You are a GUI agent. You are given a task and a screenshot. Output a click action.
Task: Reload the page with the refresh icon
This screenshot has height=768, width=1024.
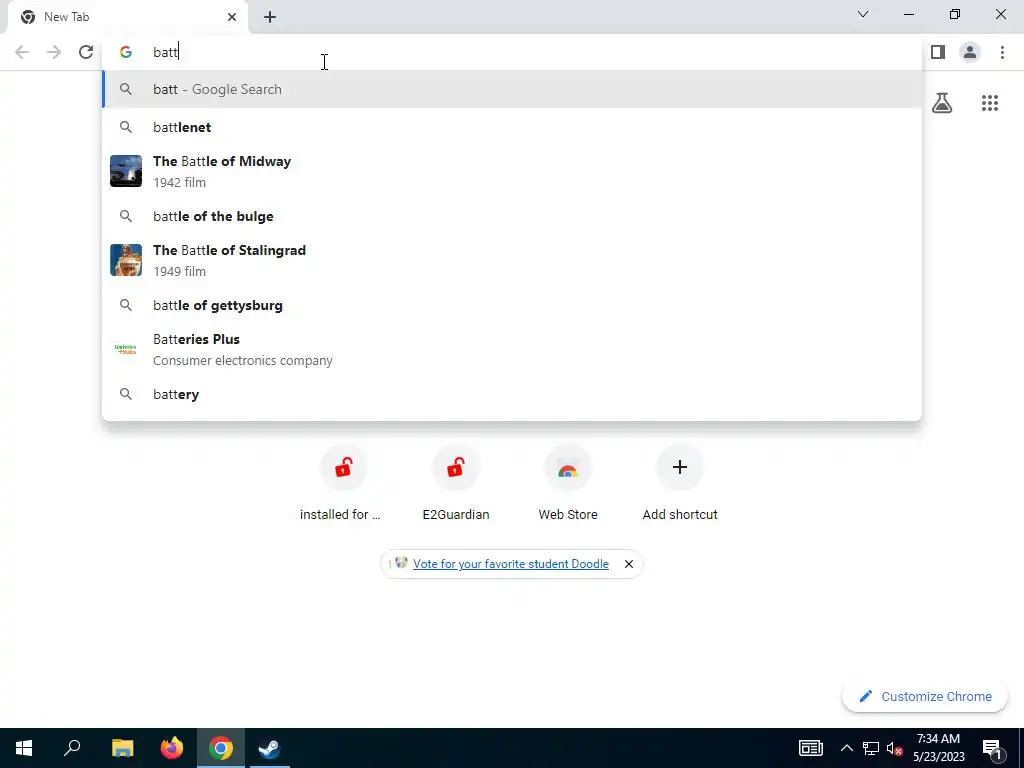[86, 52]
